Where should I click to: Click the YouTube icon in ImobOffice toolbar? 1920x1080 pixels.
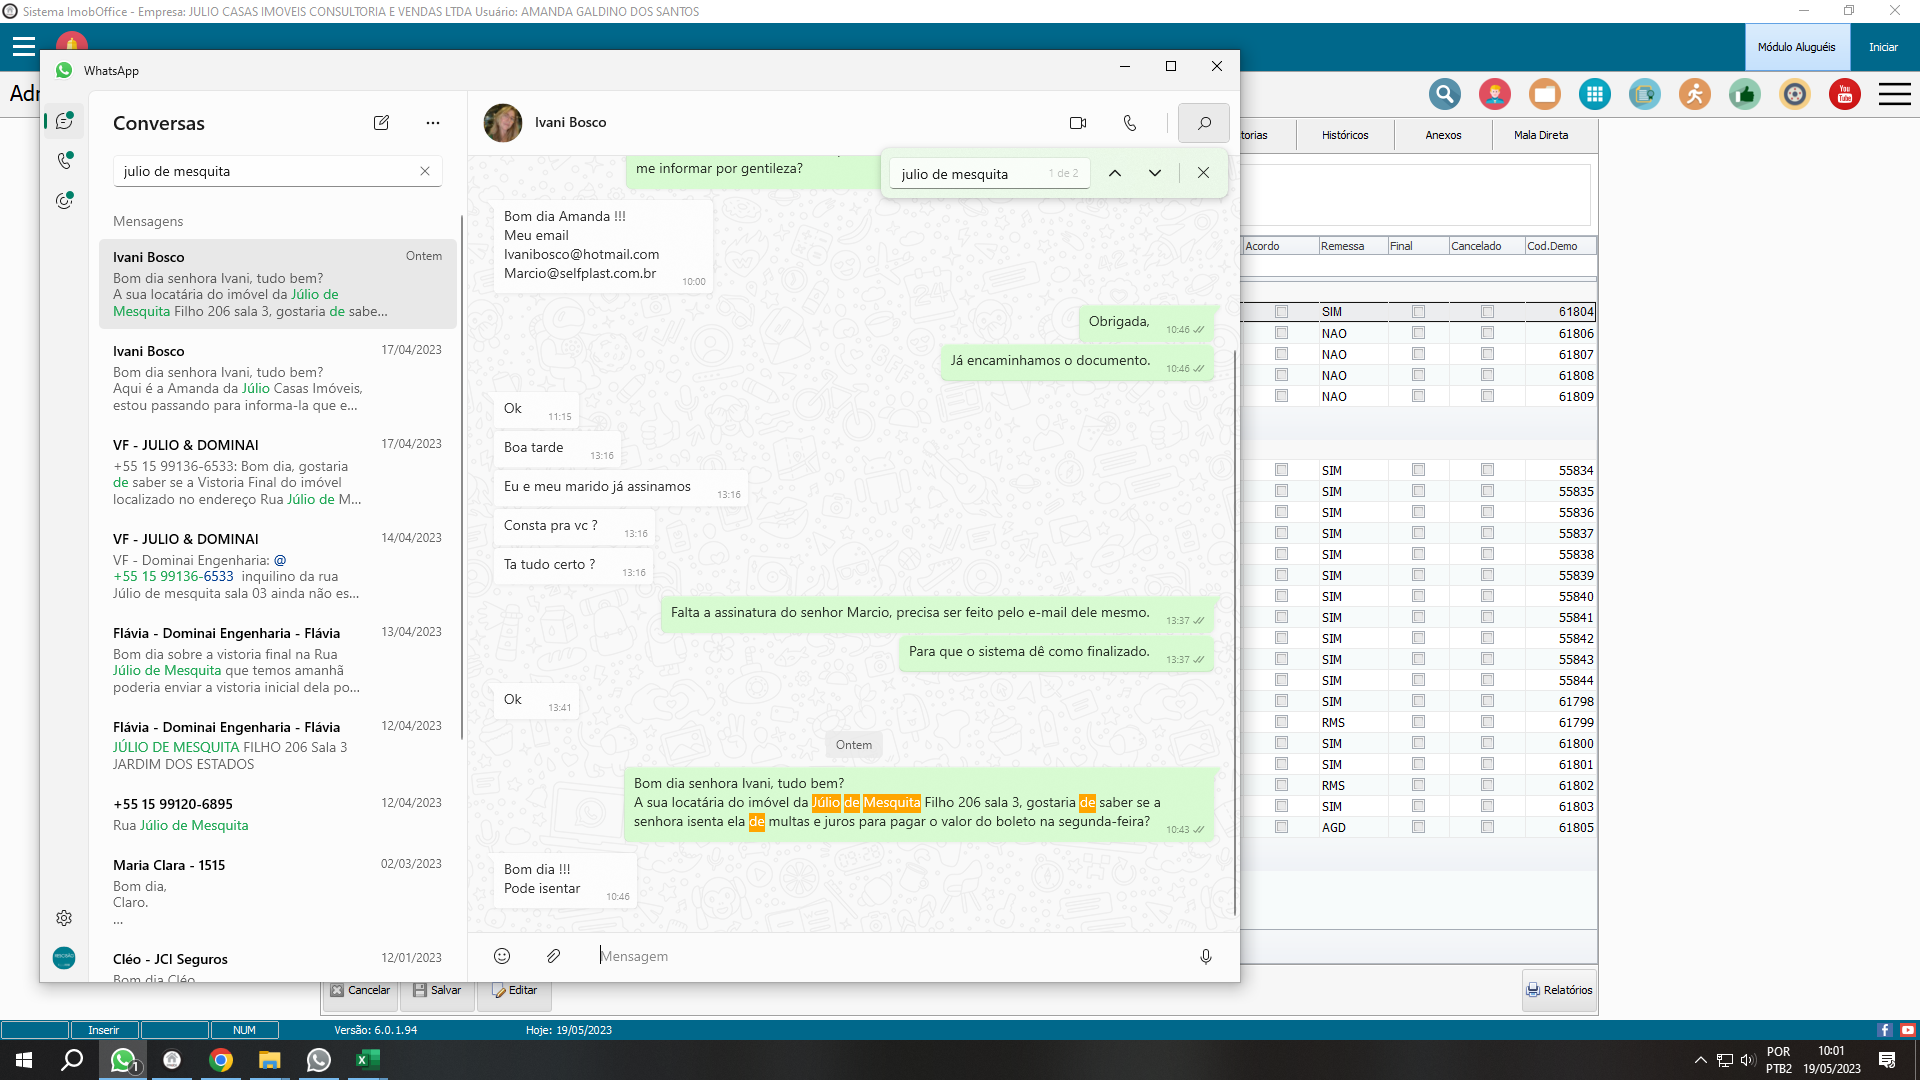pos(1844,95)
